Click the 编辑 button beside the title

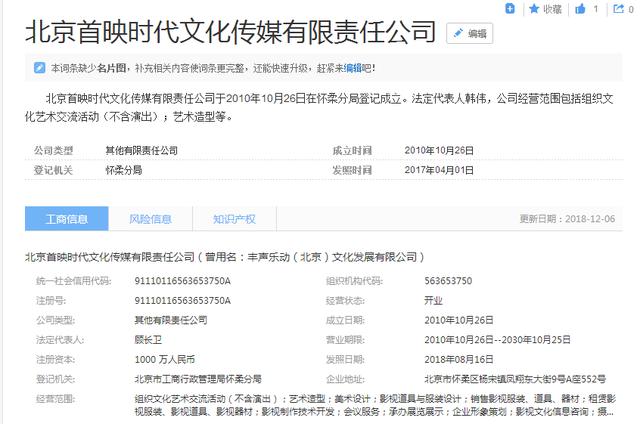(469, 33)
